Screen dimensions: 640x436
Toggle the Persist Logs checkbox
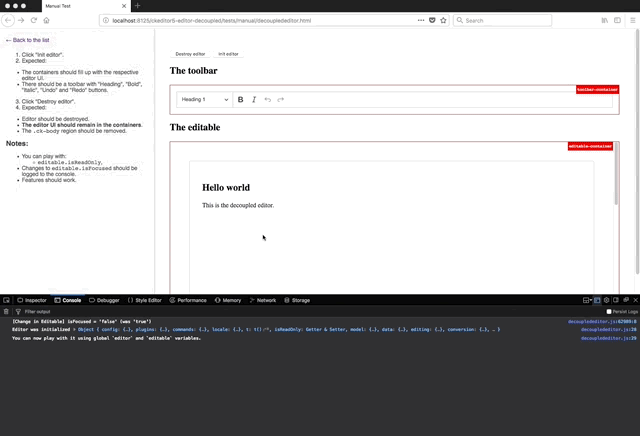click(x=609, y=311)
